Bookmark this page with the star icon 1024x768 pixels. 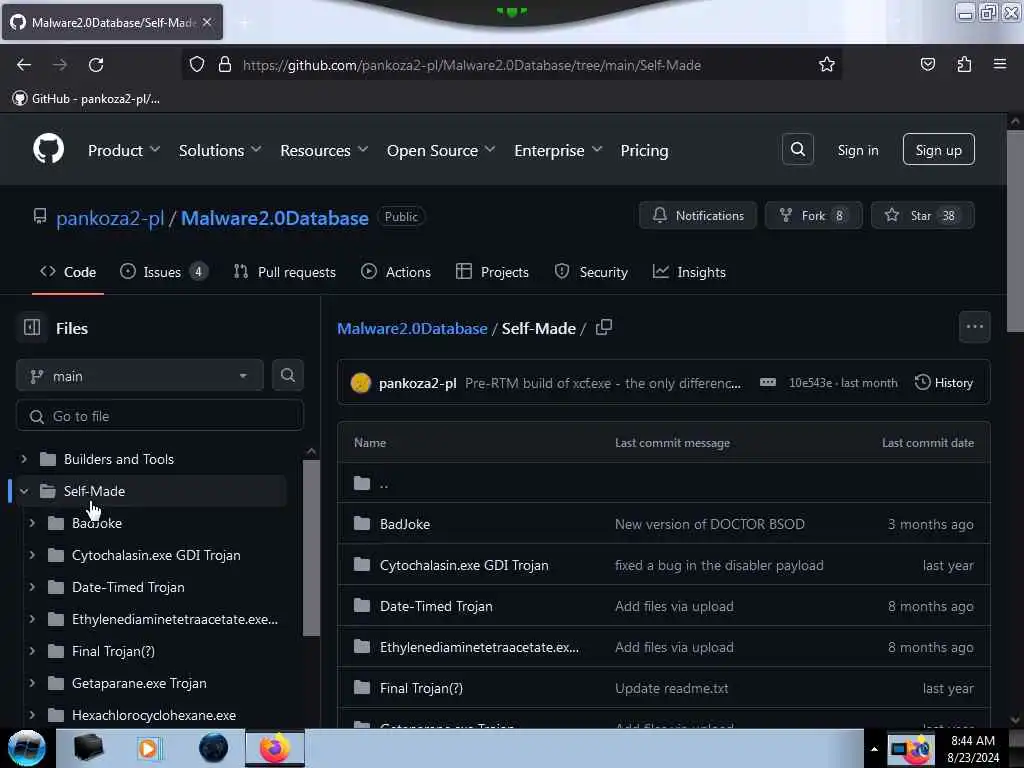pos(827,65)
